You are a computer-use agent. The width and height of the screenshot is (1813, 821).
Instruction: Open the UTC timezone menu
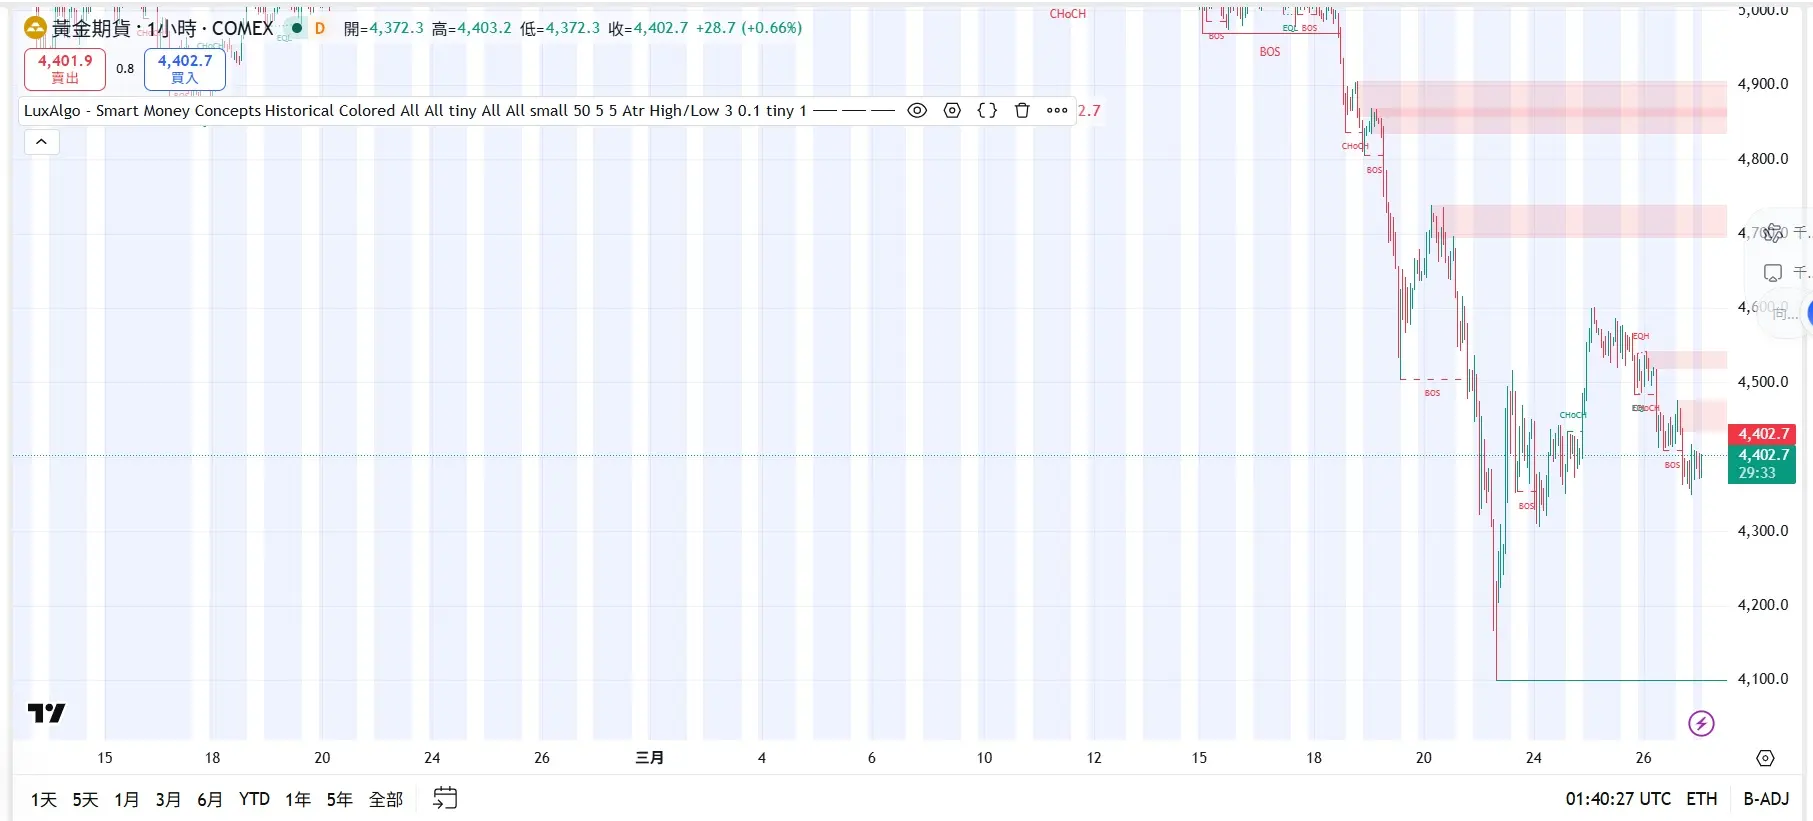point(1617,799)
